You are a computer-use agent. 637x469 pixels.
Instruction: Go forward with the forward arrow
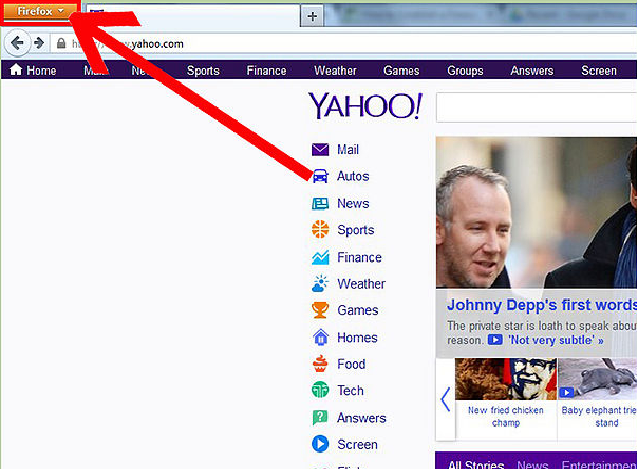tap(39, 43)
